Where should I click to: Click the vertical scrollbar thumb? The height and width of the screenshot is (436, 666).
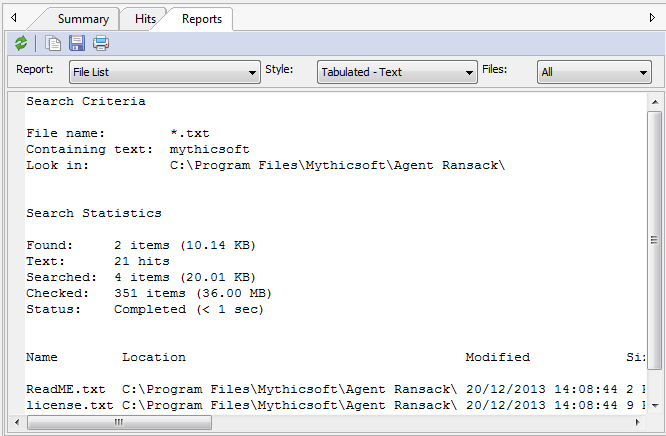coord(654,240)
